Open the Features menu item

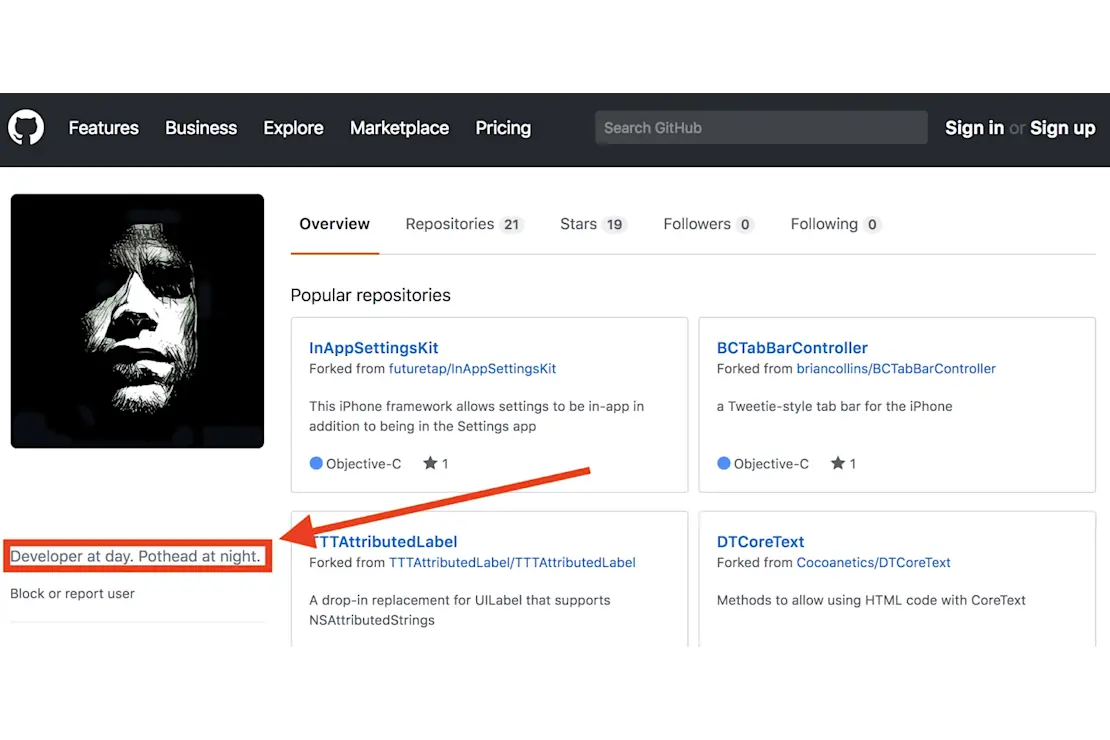click(x=103, y=128)
